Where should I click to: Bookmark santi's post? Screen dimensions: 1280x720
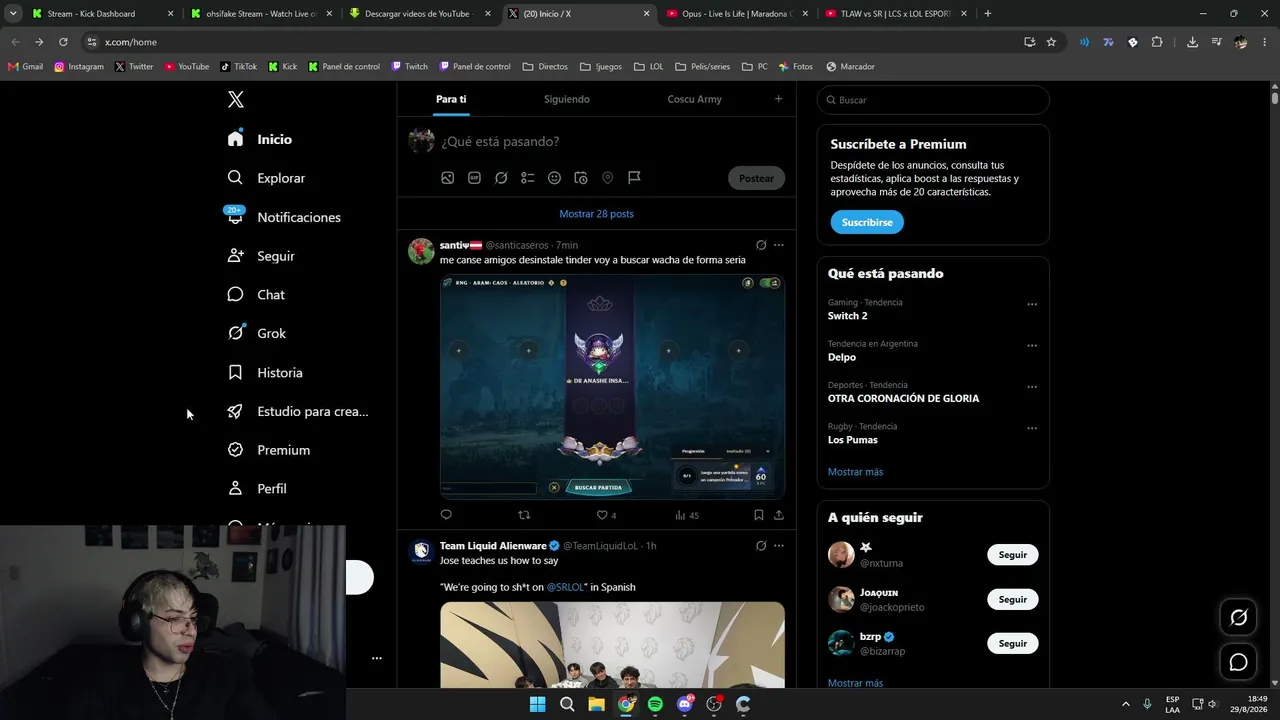click(759, 515)
